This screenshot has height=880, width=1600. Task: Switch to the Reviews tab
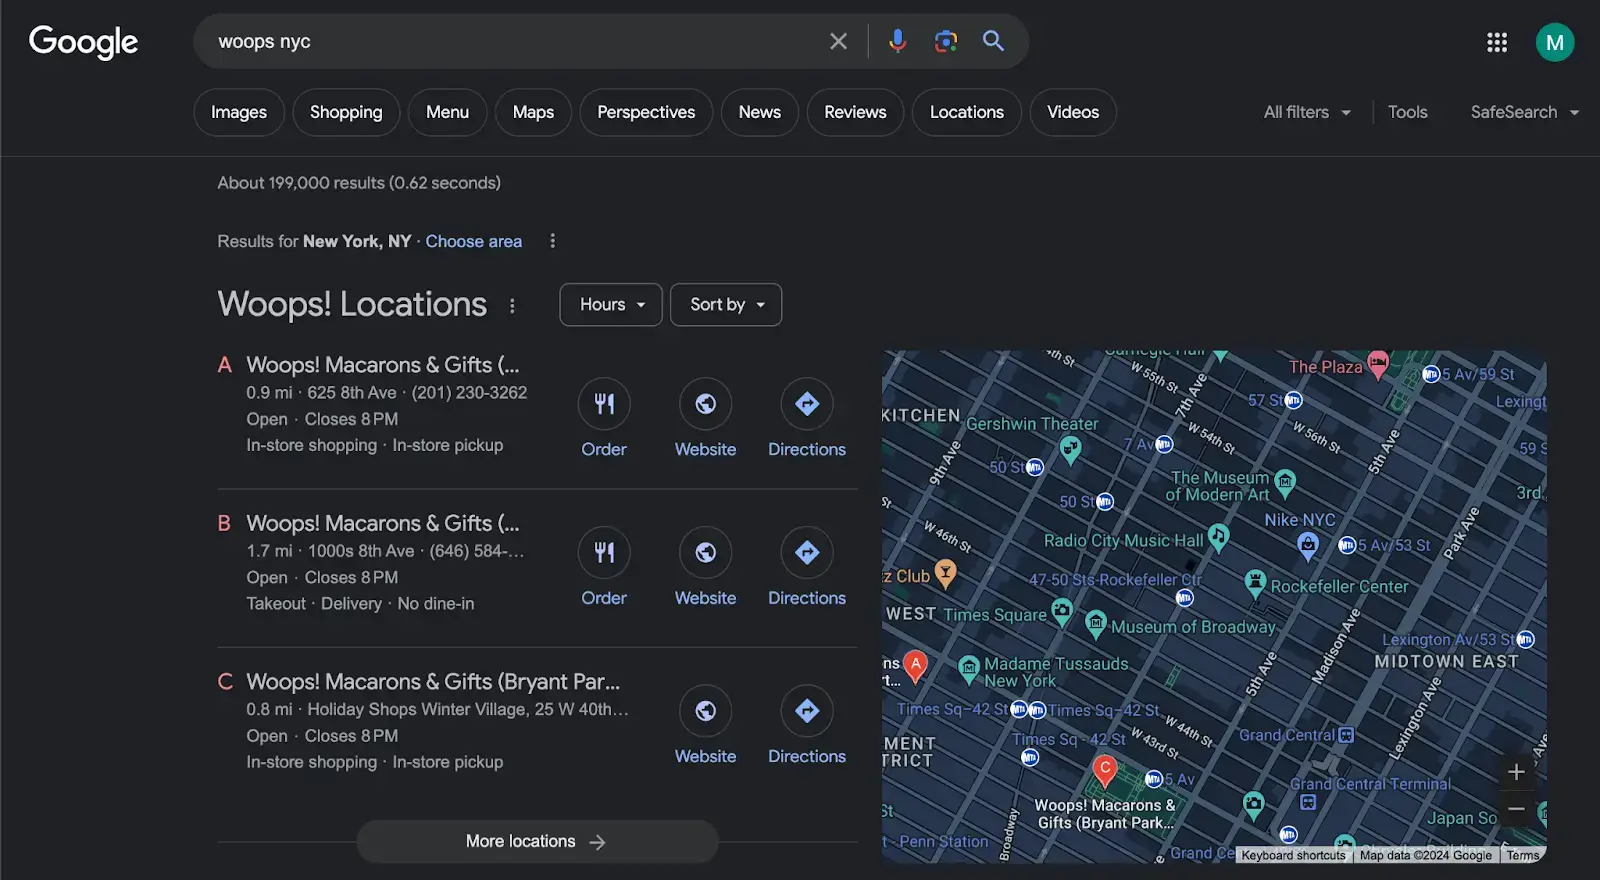(855, 112)
